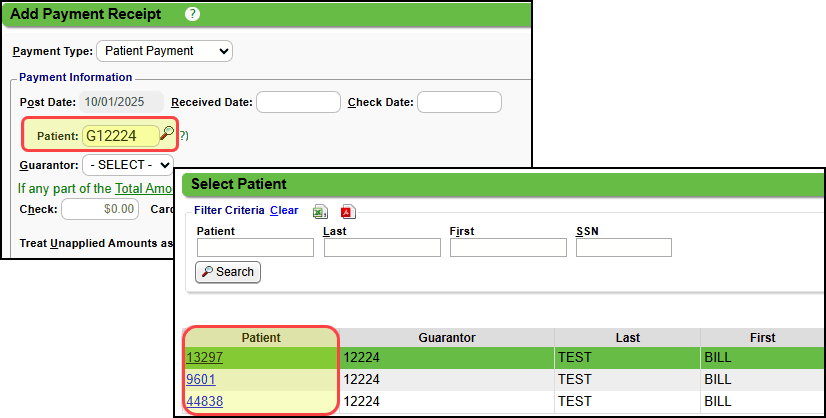The image size is (826, 418).
Task: Export patient list to Excel icon
Action: click(x=320, y=211)
